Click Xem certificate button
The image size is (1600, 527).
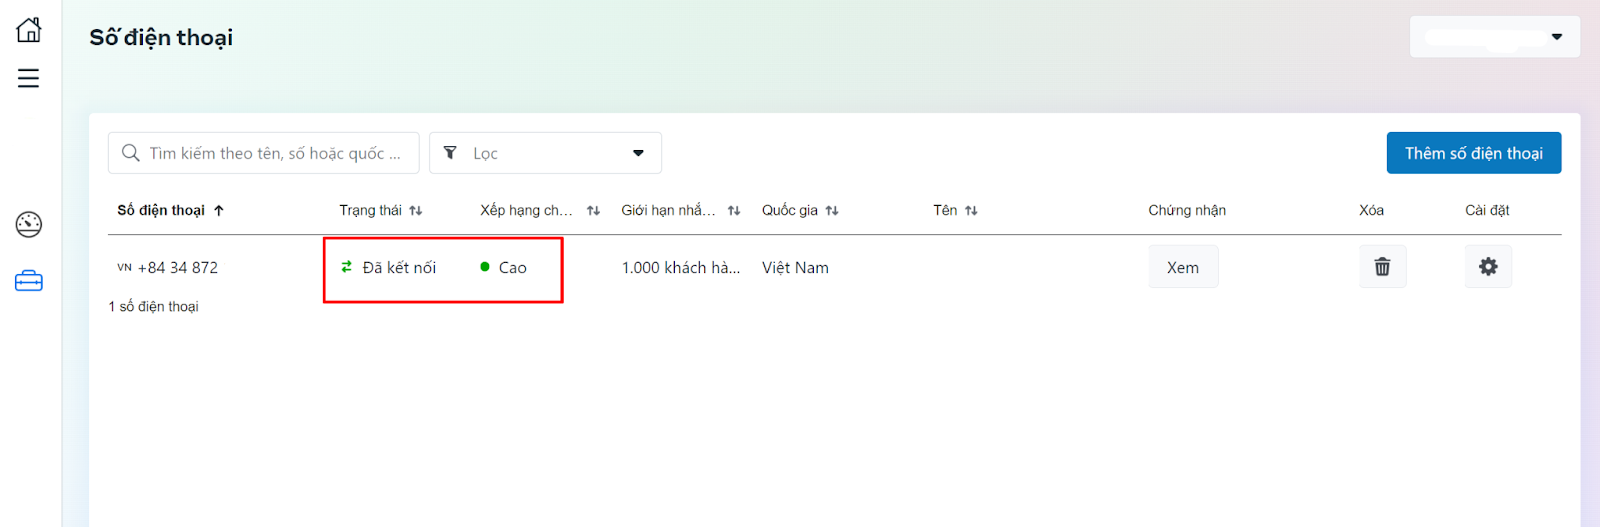click(1183, 267)
